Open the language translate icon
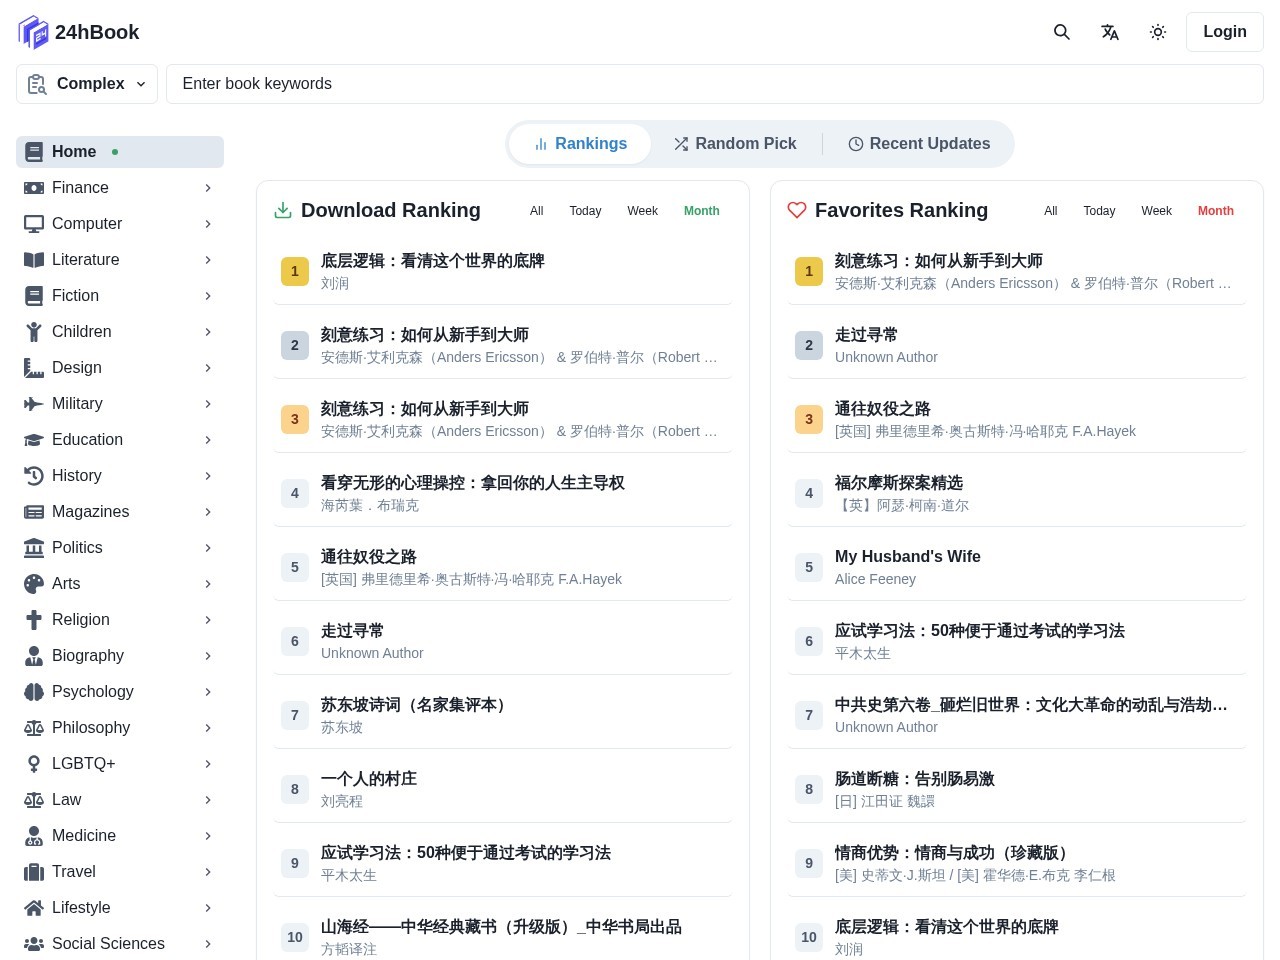 pyautogui.click(x=1110, y=32)
